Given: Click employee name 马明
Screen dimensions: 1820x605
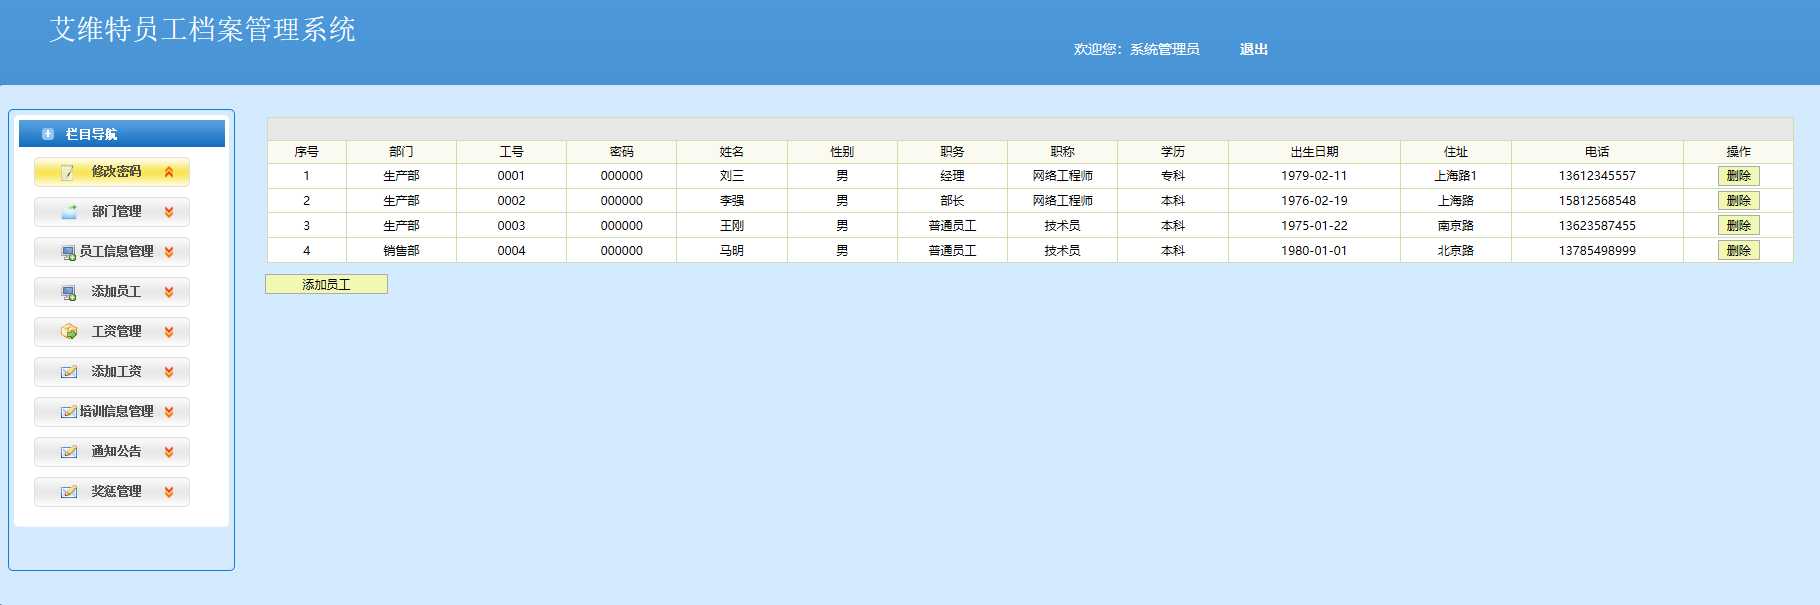Looking at the screenshot, I should click(x=731, y=251).
